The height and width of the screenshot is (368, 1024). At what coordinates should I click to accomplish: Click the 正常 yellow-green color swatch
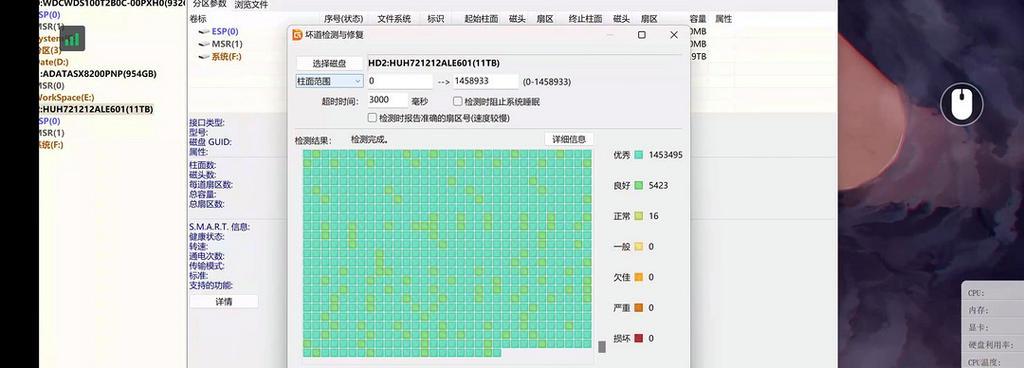tap(639, 216)
